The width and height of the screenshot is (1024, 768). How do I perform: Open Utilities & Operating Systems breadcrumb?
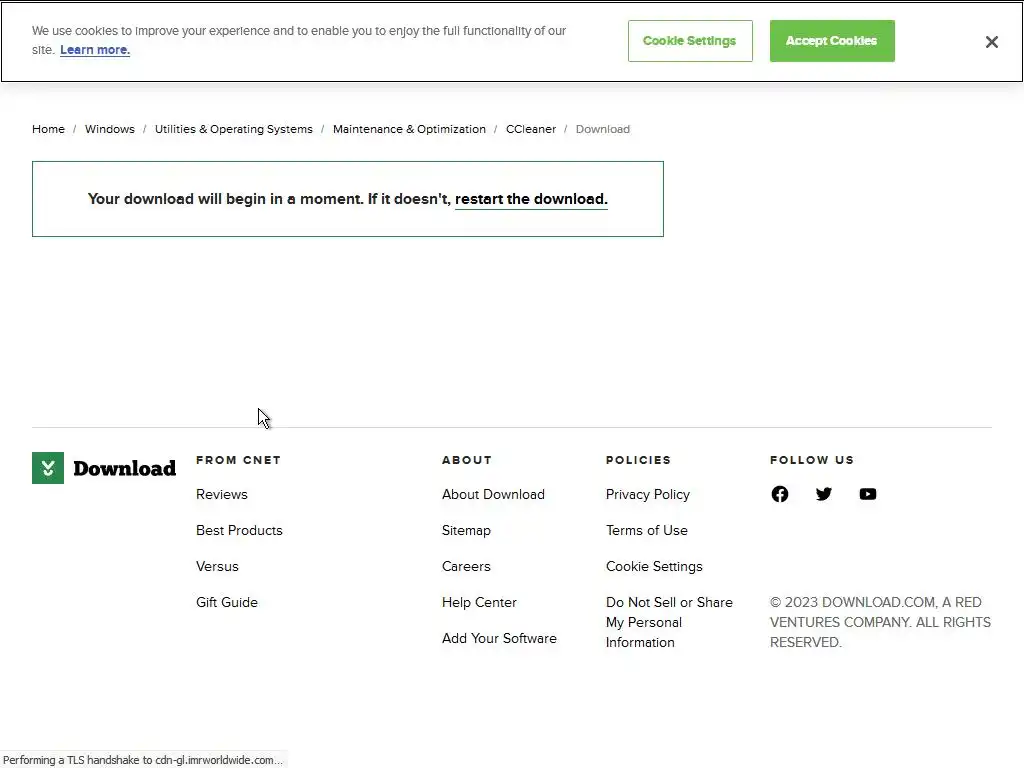(x=234, y=129)
